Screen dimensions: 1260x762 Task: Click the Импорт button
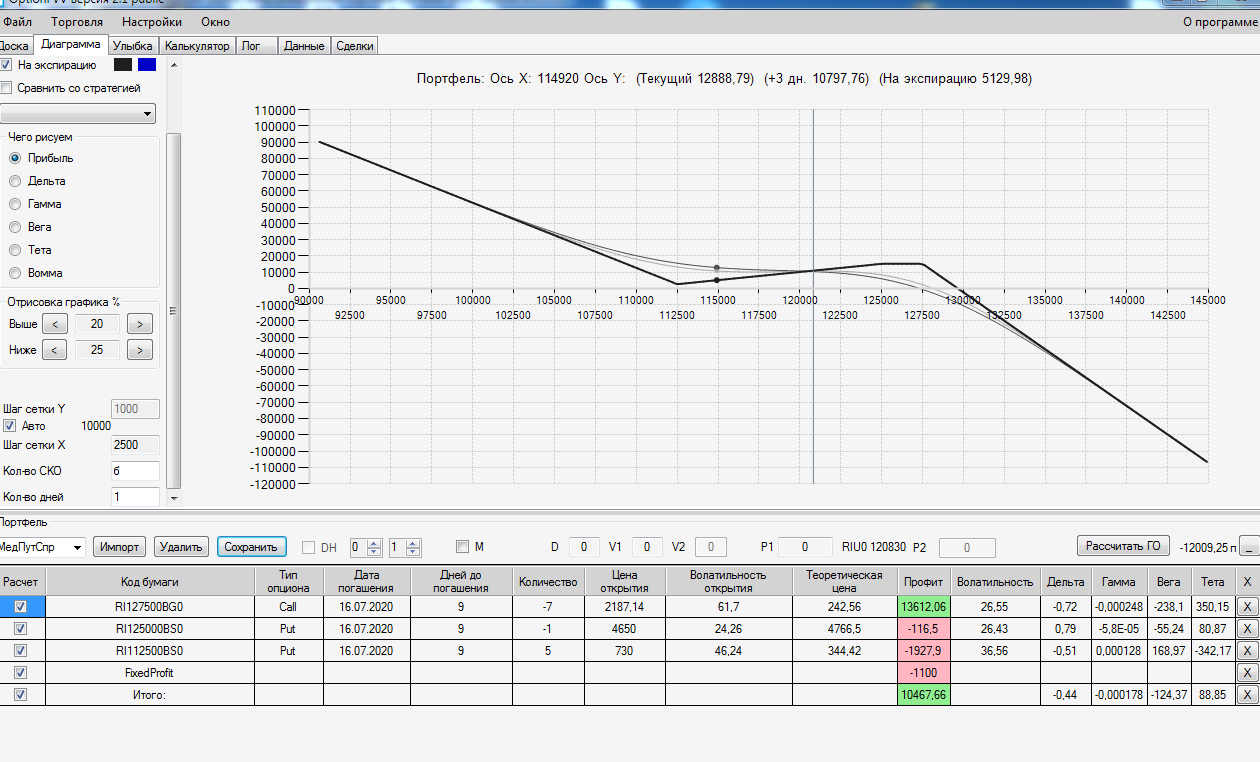click(x=119, y=547)
